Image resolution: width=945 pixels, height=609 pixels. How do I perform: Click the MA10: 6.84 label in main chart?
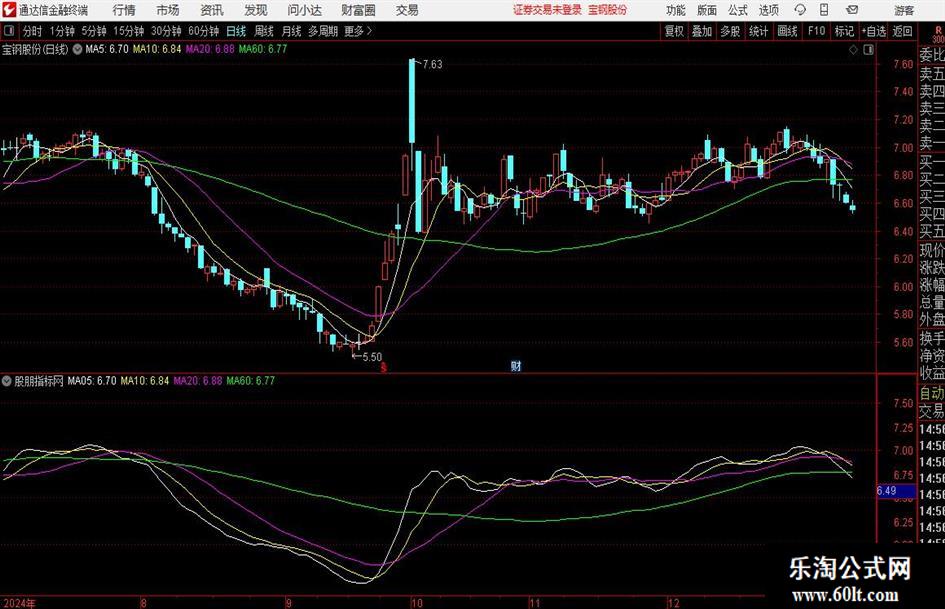click(157, 49)
